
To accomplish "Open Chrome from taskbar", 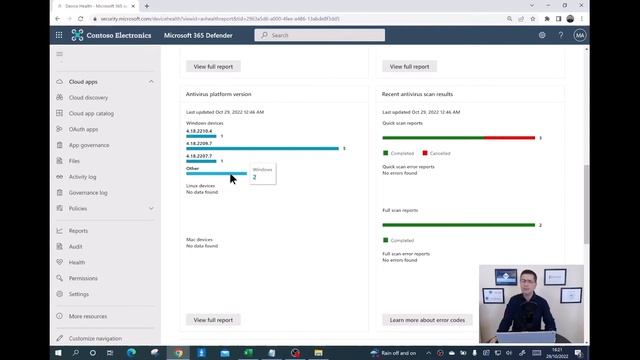I will coord(179,353).
